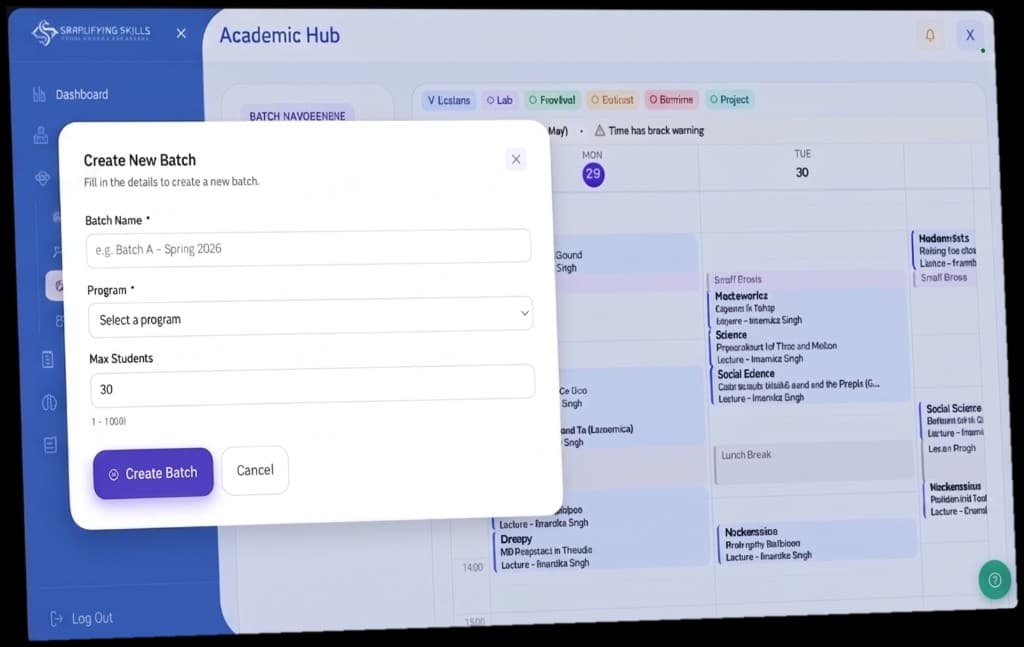
Task: Select Tuesday 30 column header
Action: [802, 164]
